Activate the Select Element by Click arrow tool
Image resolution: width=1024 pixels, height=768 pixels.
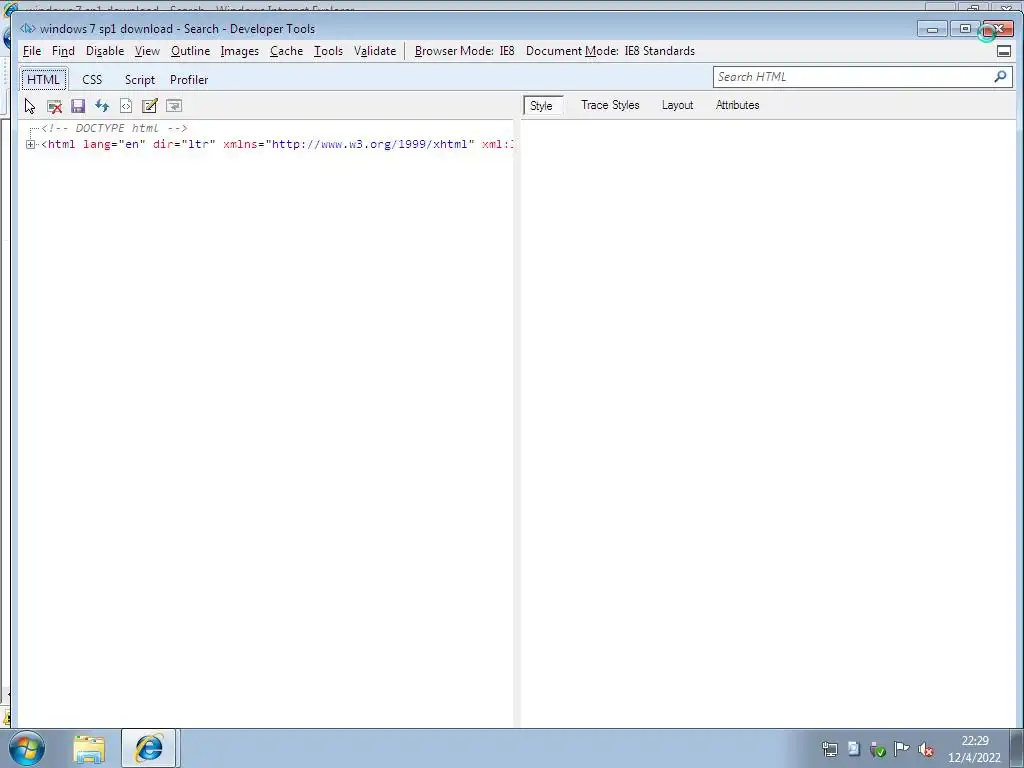point(30,106)
